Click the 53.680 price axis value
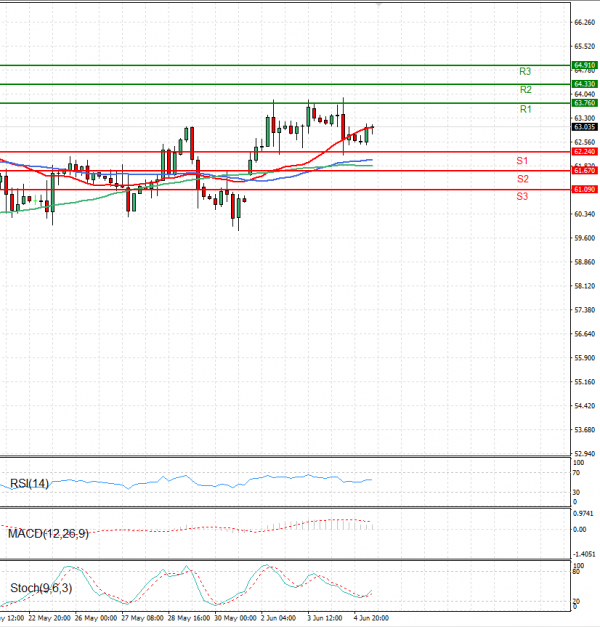The height and width of the screenshot is (627, 600). click(584, 430)
